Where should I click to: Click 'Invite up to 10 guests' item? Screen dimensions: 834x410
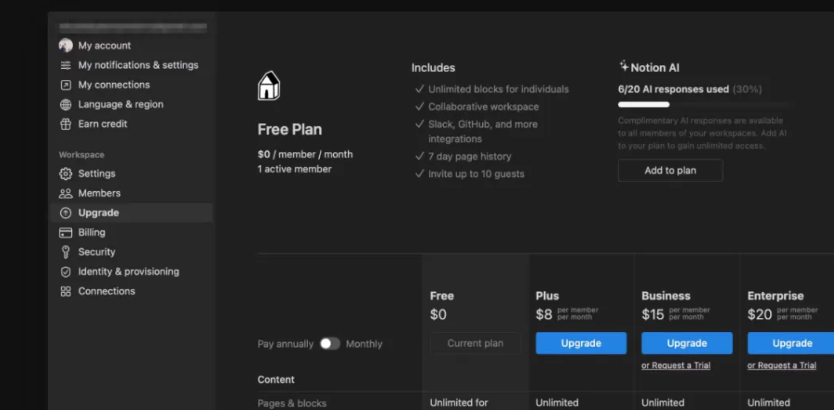pos(476,174)
